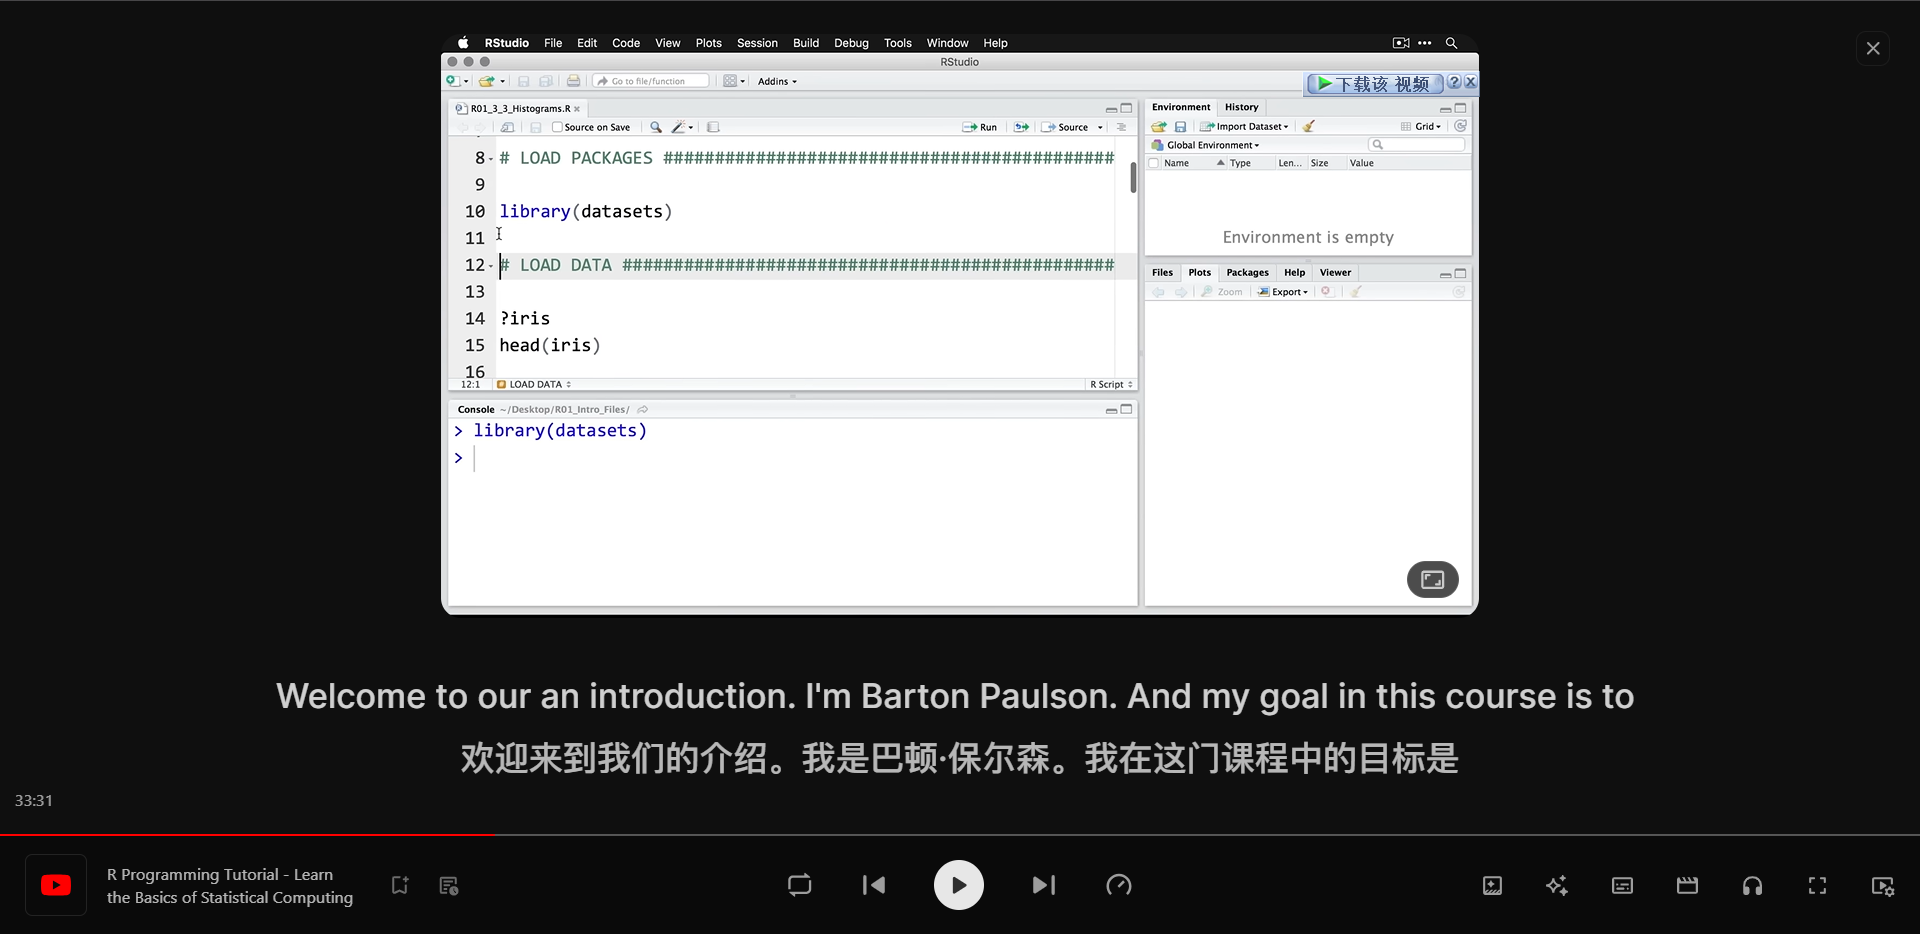Seek on the red video progress bar

[960, 834]
